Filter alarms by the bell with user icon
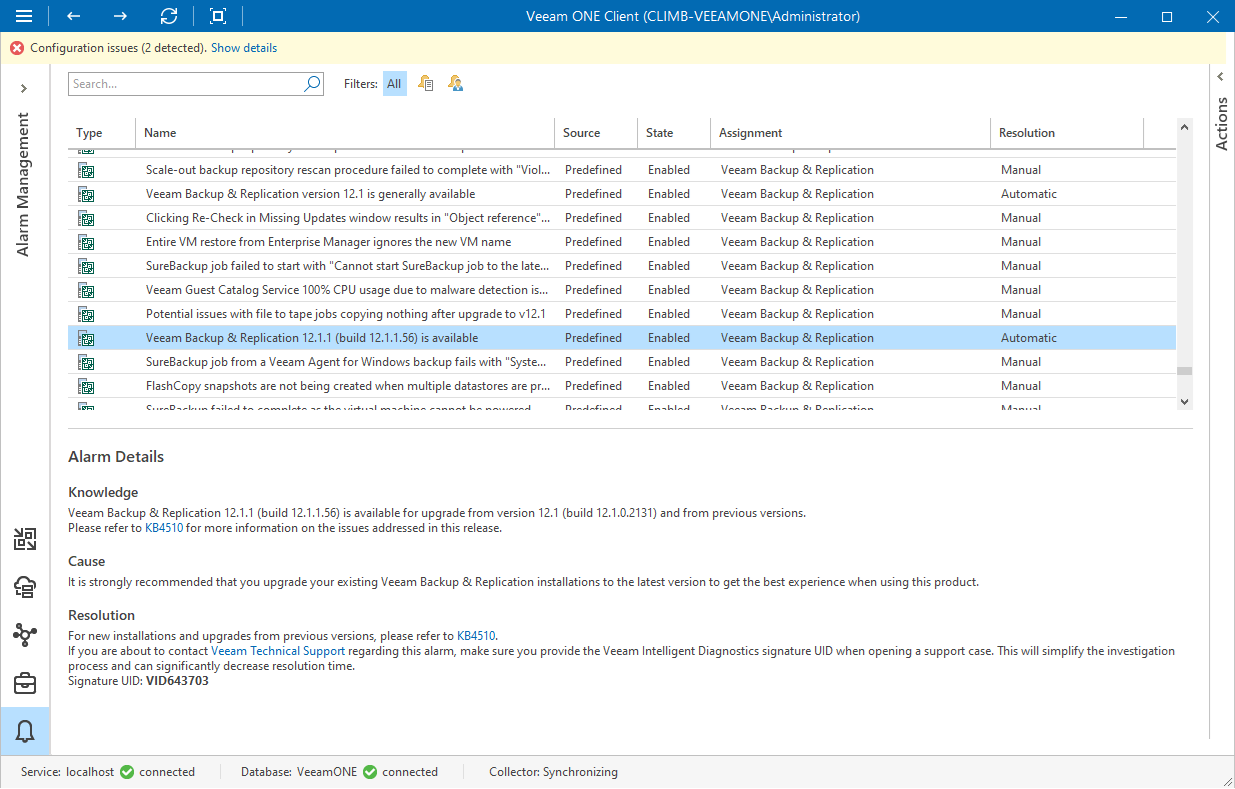Screen dimensions: 1235x789 tap(456, 84)
